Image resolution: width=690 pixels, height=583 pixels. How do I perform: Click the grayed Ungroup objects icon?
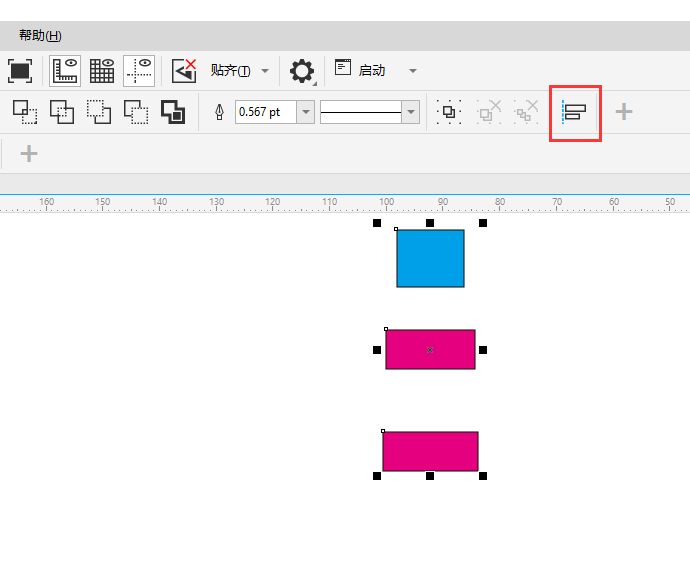tap(489, 112)
